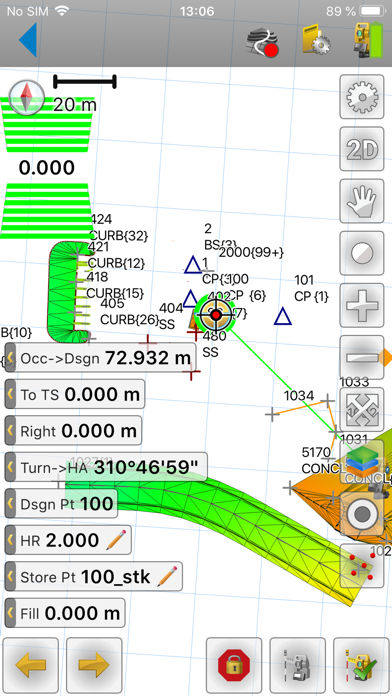392x696 pixels.
Task: Click the zoom extents button
Action: pyautogui.click(x=362, y=409)
